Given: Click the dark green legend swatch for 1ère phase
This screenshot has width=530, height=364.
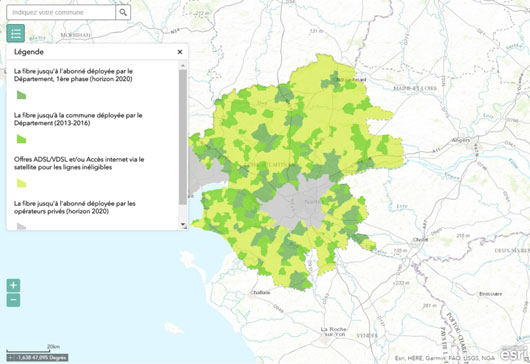Looking at the screenshot, I should point(21,95).
